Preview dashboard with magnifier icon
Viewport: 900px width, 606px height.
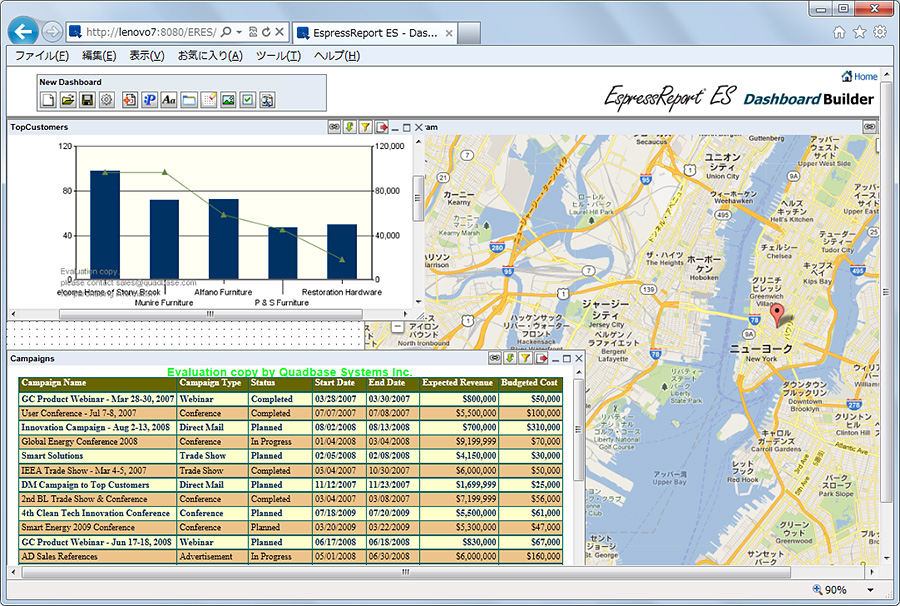click(267, 100)
